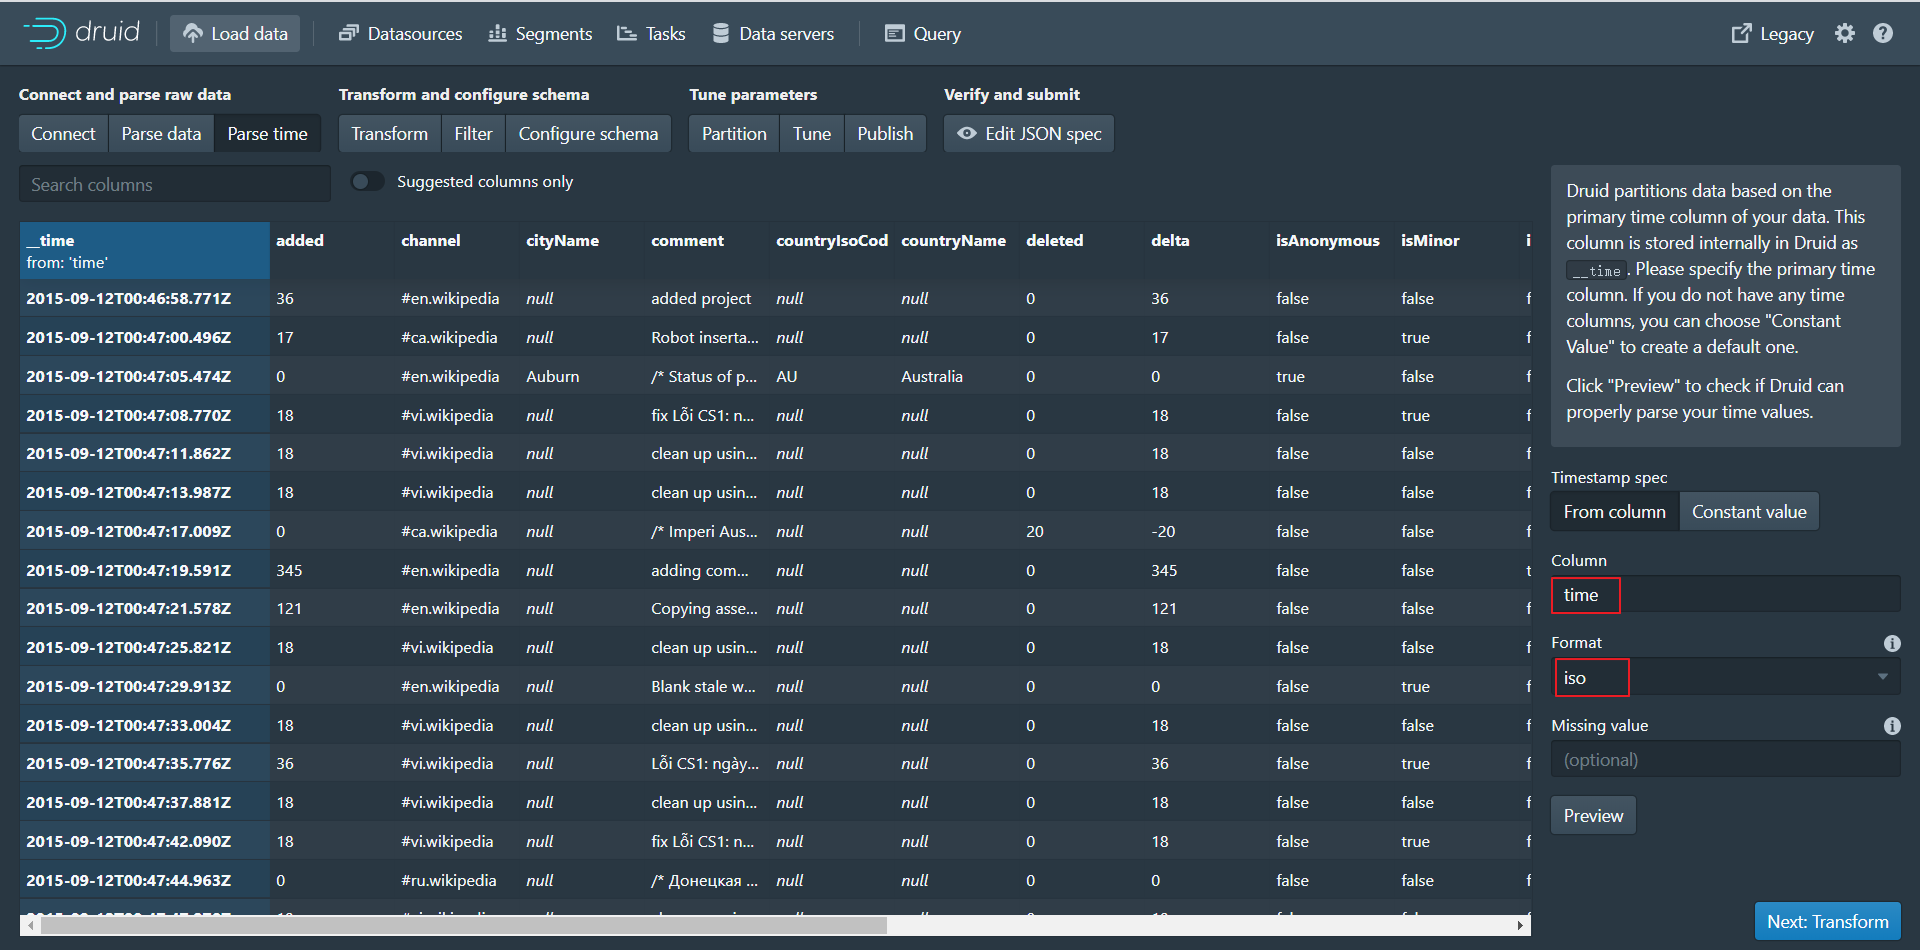Click the 'added project' comment cell
This screenshot has width=1920, height=950.
coord(707,299)
